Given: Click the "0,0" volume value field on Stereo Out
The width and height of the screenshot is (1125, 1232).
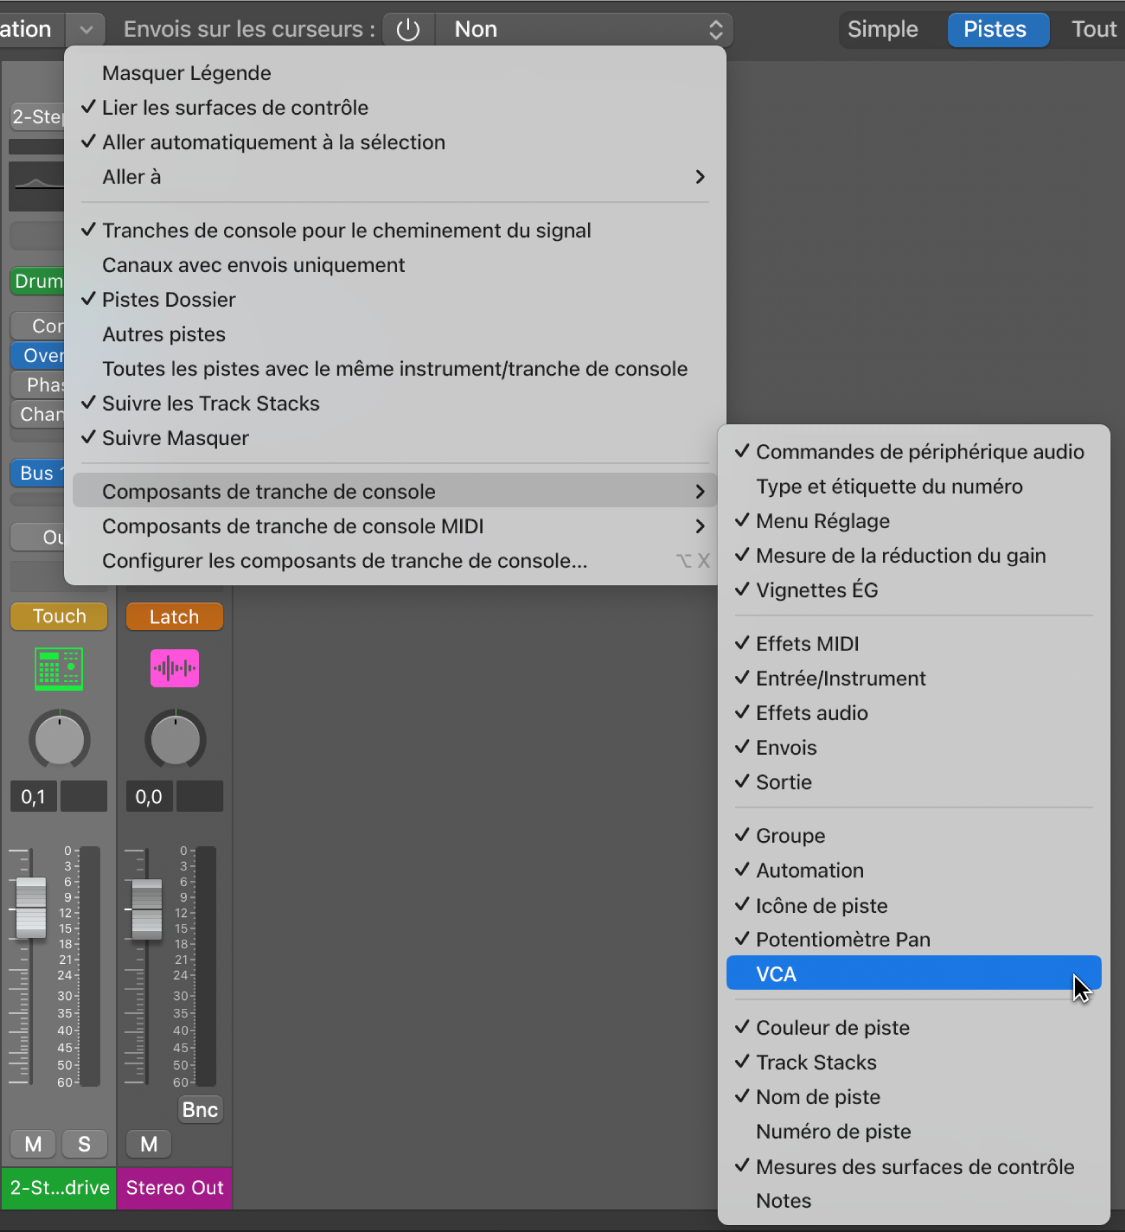Looking at the screenshot, I should tap(148, 796).
